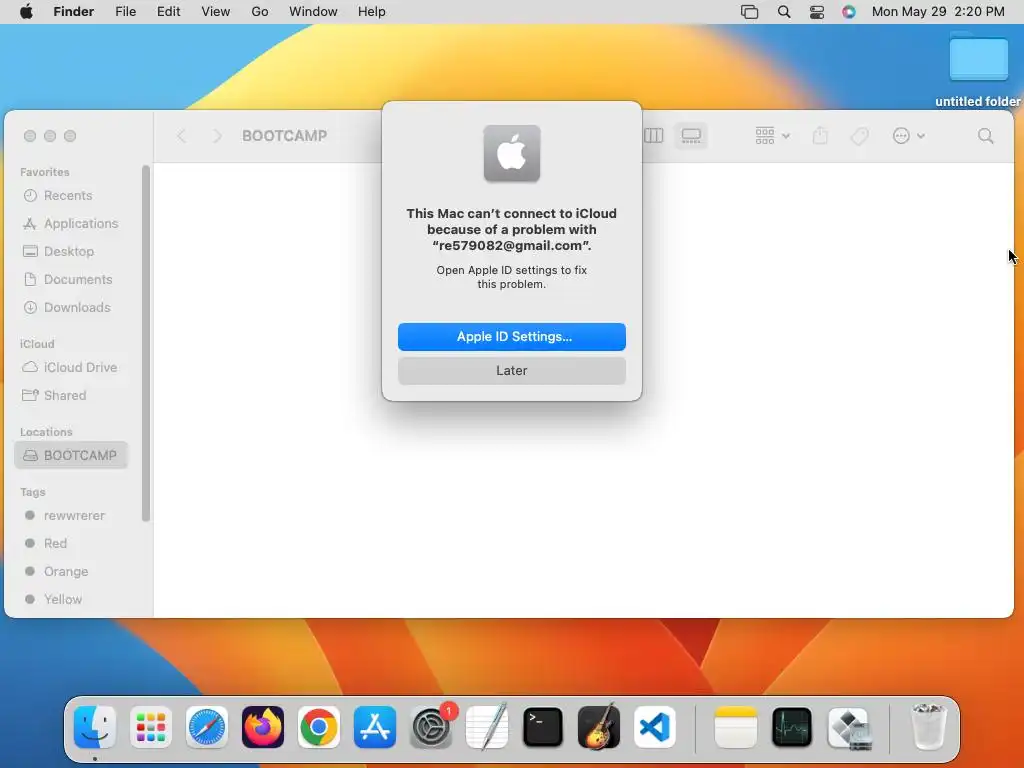Click the Share toolbar icon

click(x=820, y=136)
